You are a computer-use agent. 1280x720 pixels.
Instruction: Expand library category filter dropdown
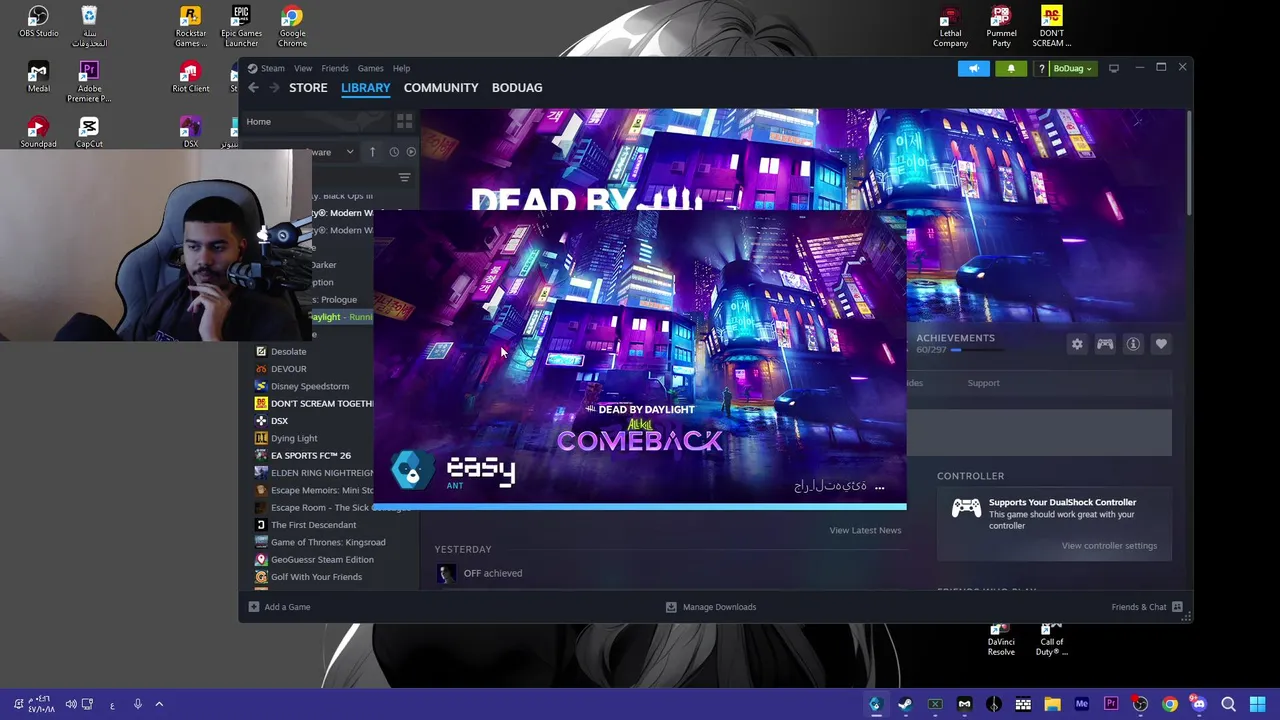(x=349, y=152)
